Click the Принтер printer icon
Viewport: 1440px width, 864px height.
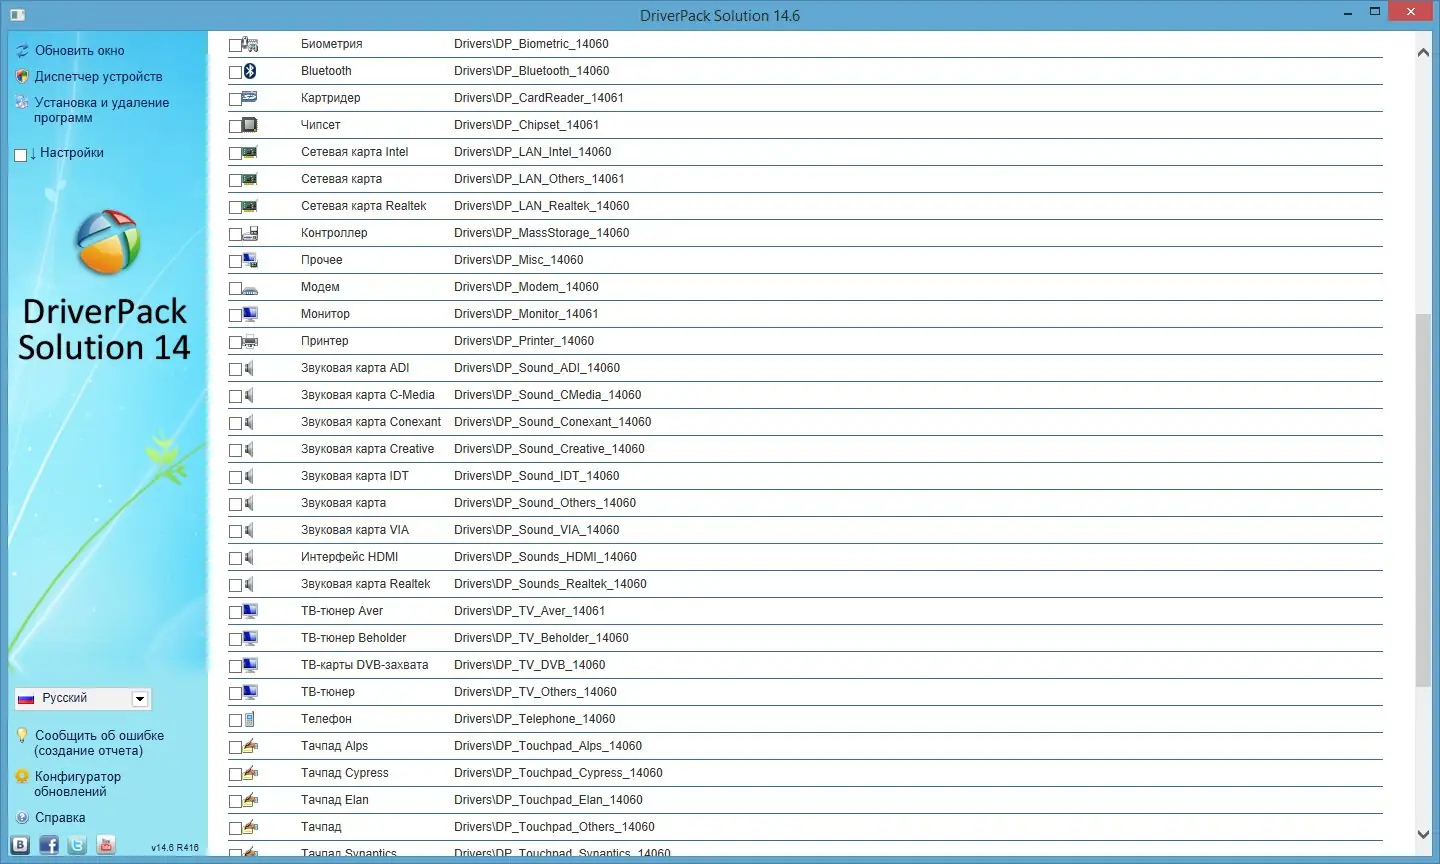tap(250, 341)
